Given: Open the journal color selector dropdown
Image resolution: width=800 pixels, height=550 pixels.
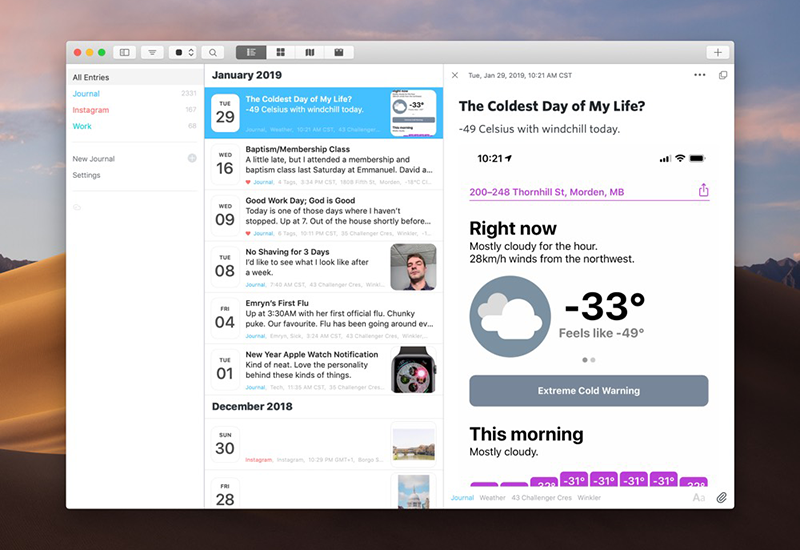Looking at the screenshot, I should (184, 53).
